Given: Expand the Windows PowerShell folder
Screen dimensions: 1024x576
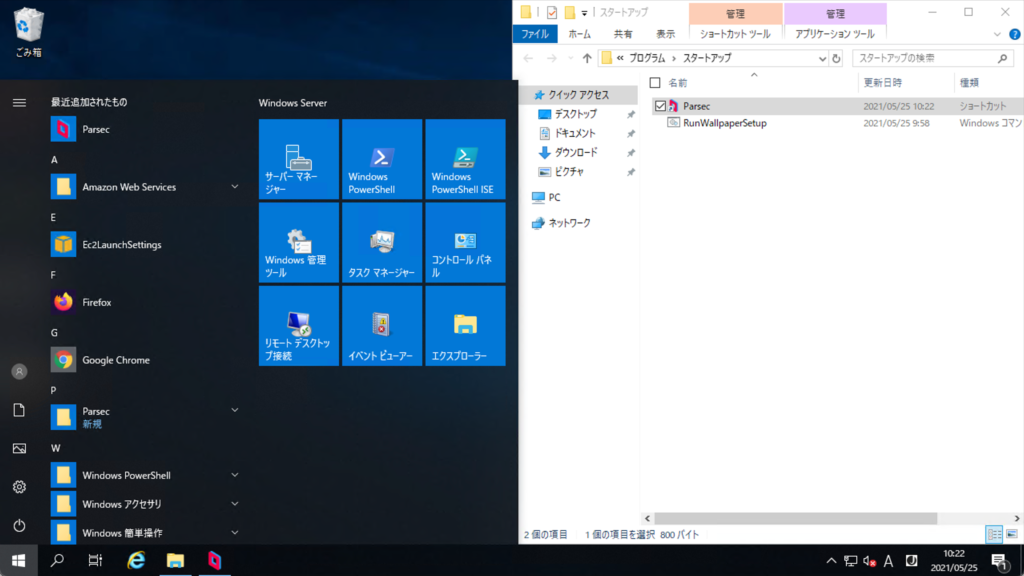Looking at the screenshot, I should coord(234,475).
